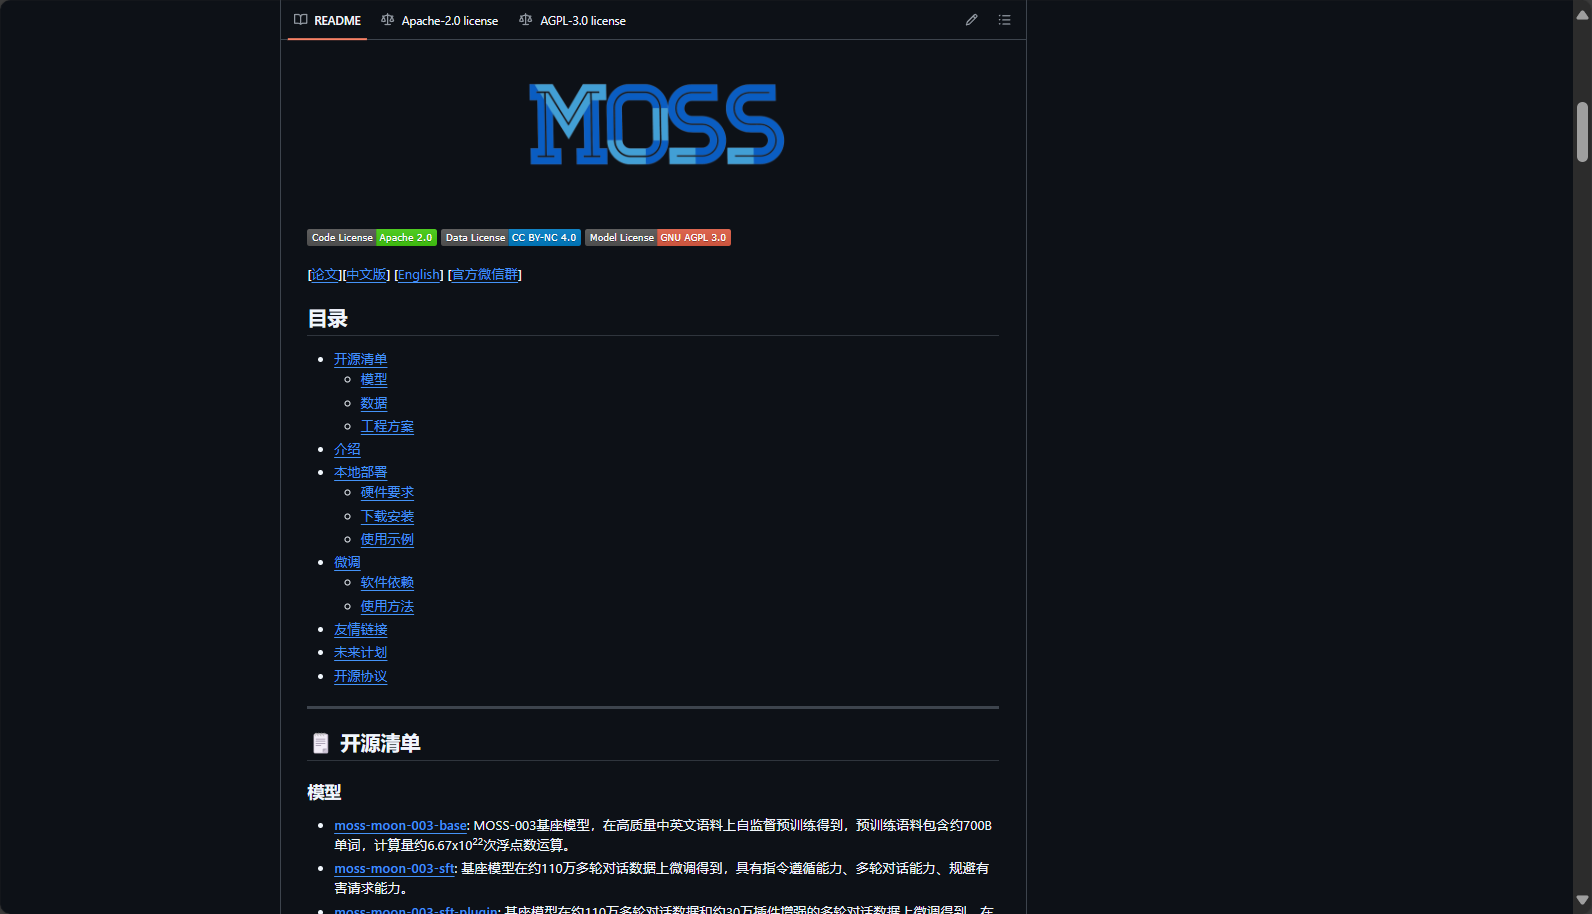Go to 软件依赖 in table of contents

(x=387, y=583)
